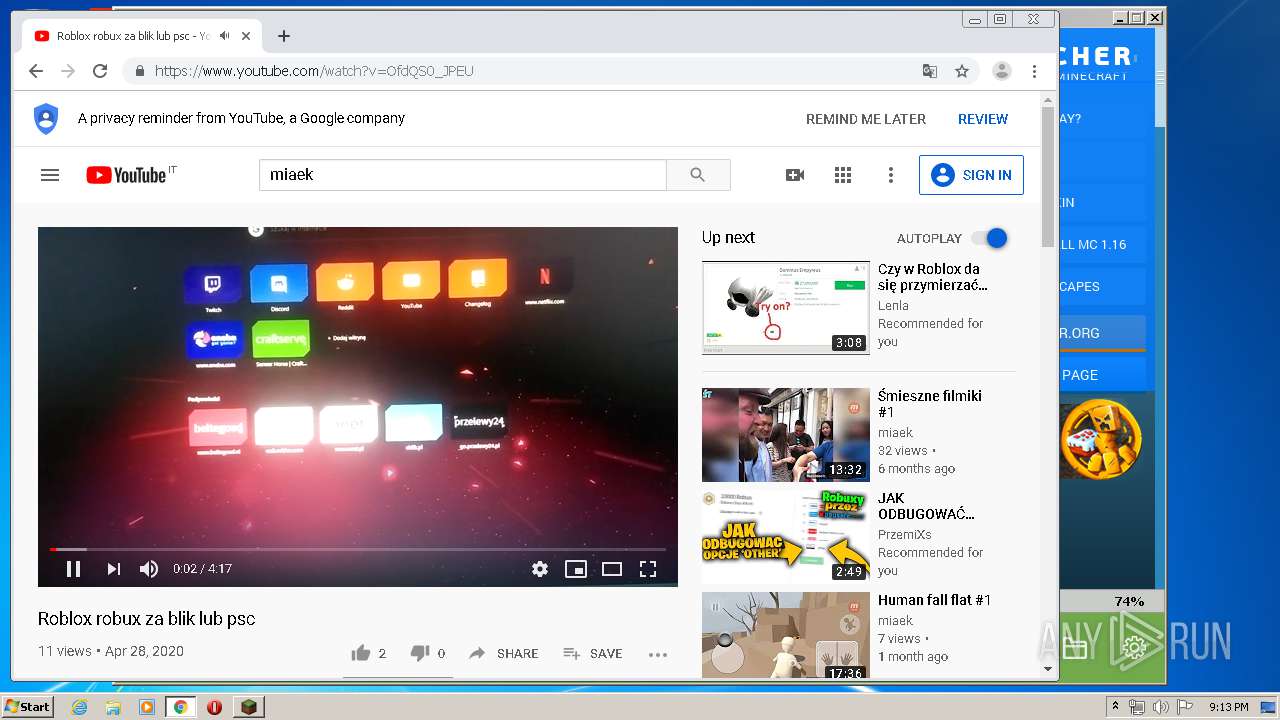Pause the video
Image resolution: width=1280 pixels, height=720 pixels.
[x=73, y=569]
